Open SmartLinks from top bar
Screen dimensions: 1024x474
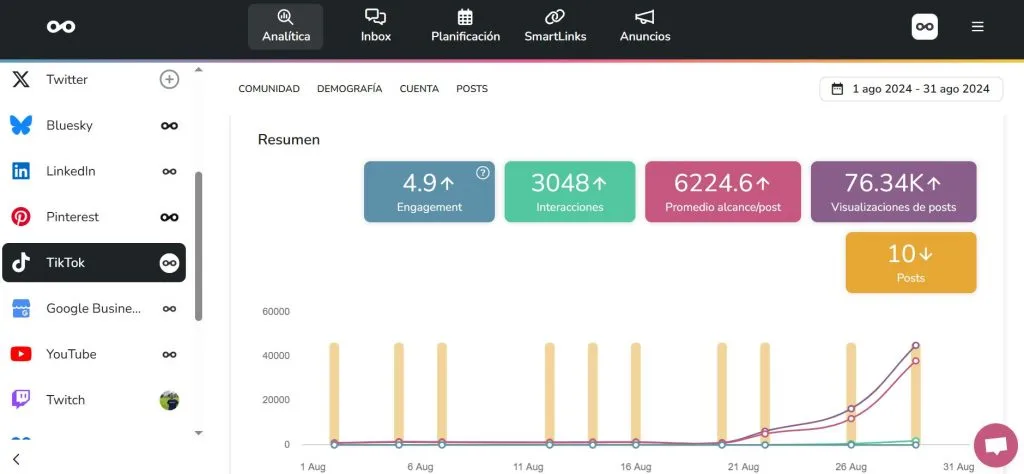[555, 26]
